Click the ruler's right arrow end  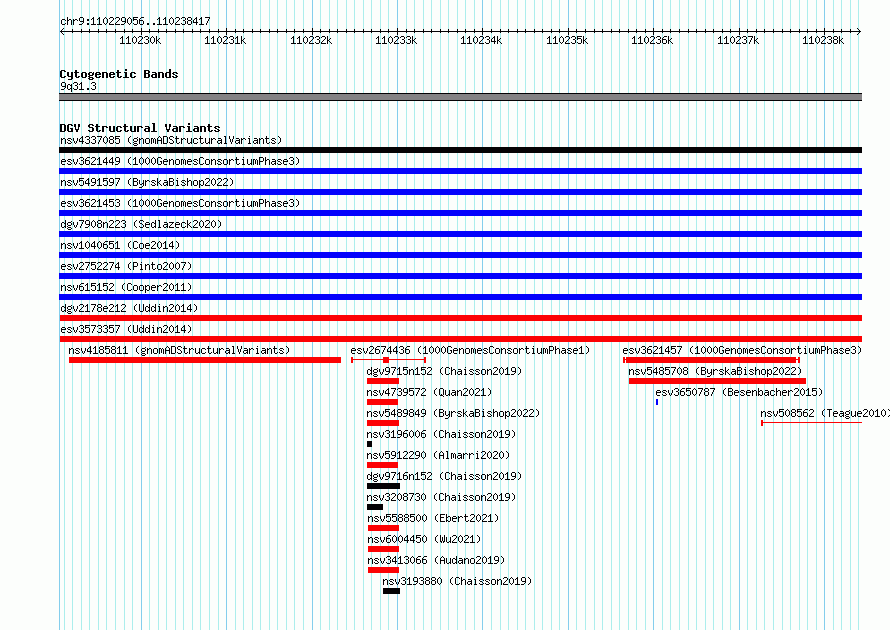point(859,32)
